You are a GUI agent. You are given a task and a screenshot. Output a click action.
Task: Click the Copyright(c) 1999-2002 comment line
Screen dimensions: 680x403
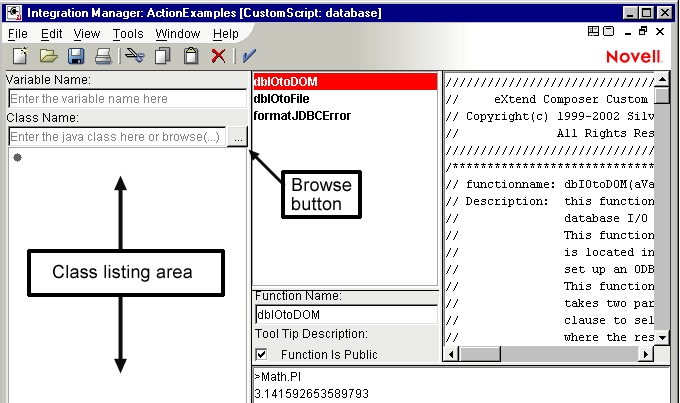click(x=550, y=116)
